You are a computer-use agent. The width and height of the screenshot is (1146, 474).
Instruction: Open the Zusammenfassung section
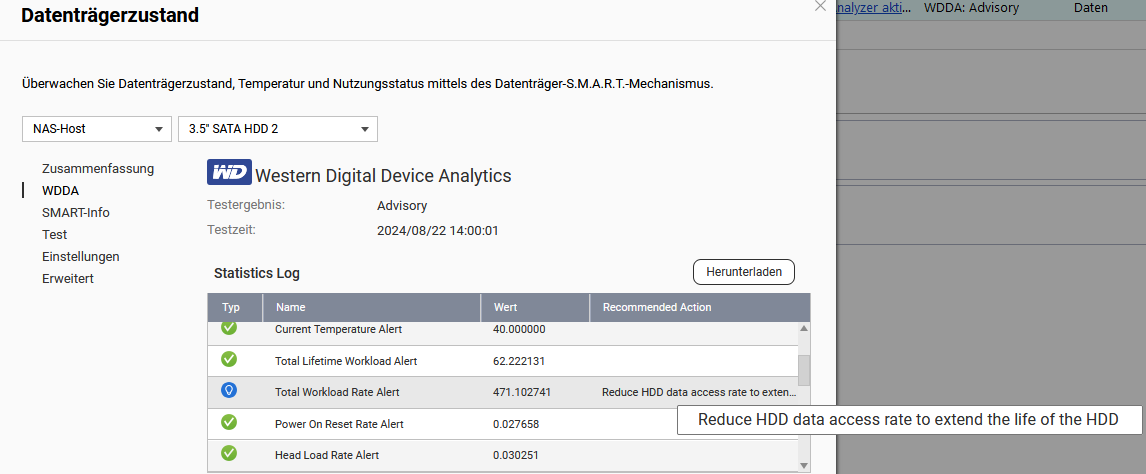(x=98, y=169)
